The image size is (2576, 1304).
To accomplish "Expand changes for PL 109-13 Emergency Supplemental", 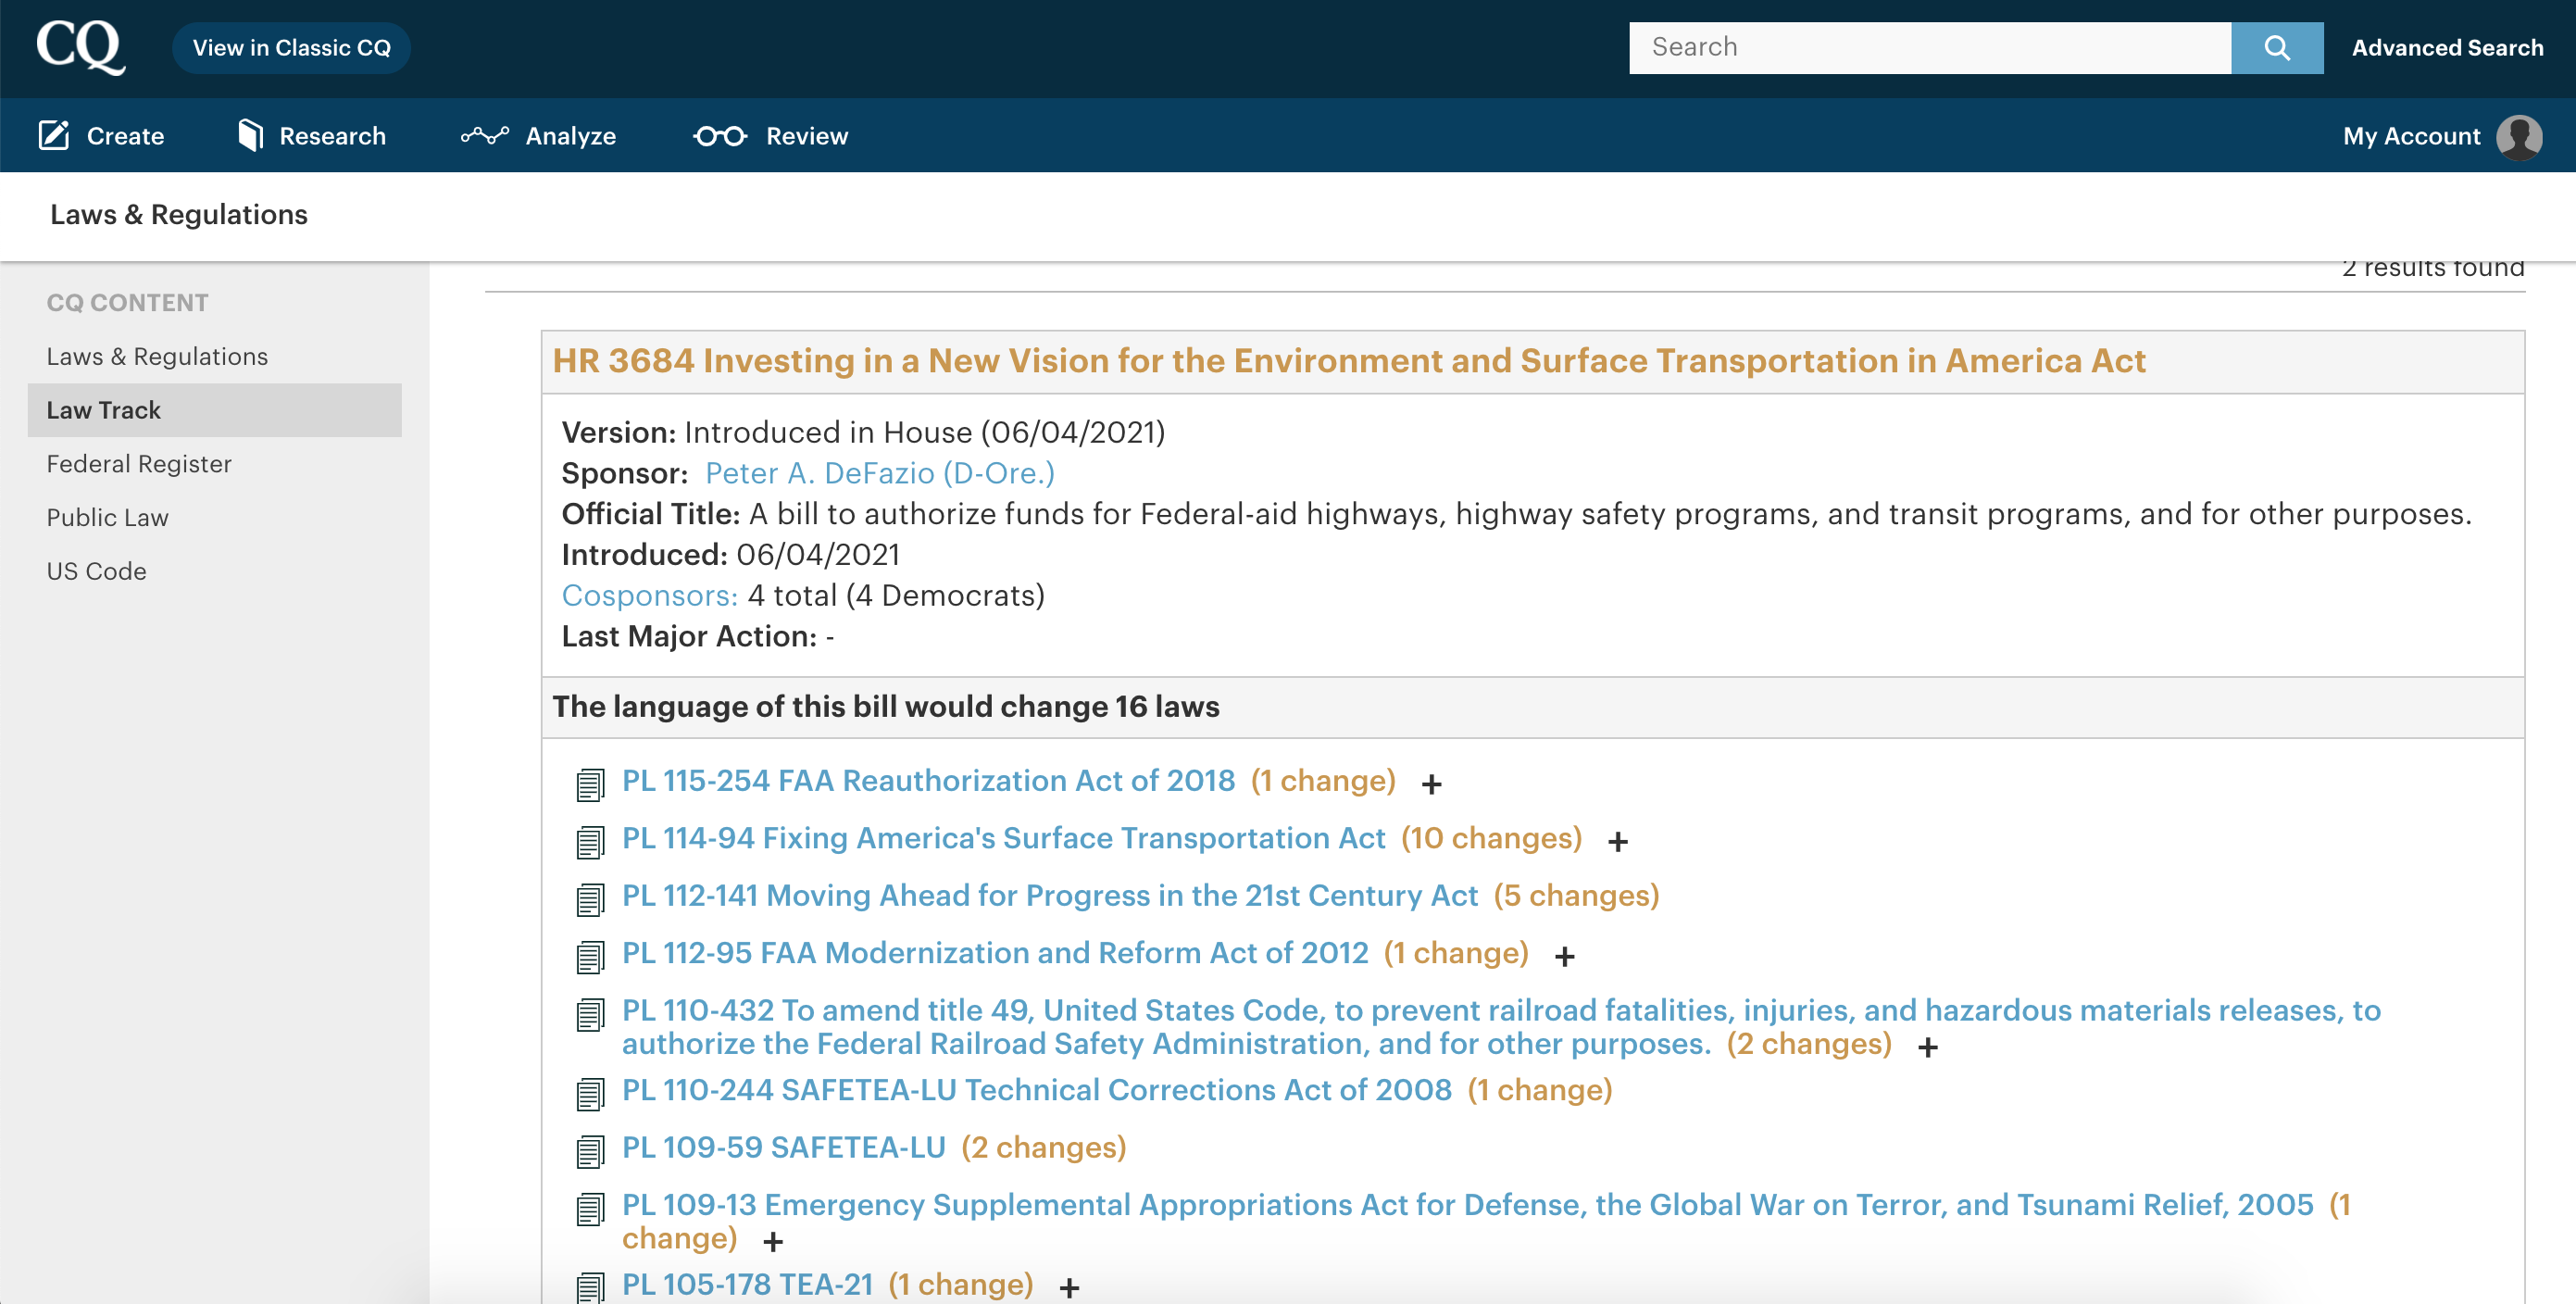I will coord(772,1242).
